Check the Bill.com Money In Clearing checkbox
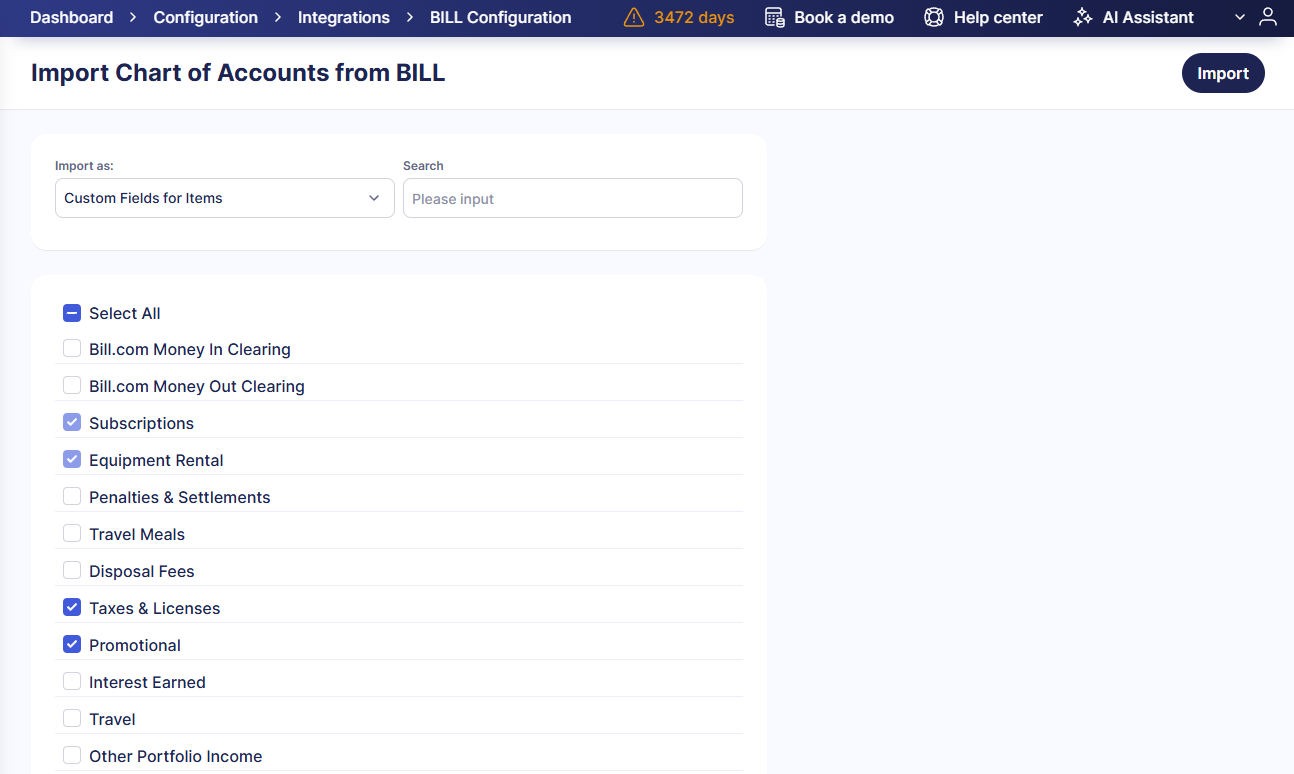1294x774 pixels. tap(72, 349)
